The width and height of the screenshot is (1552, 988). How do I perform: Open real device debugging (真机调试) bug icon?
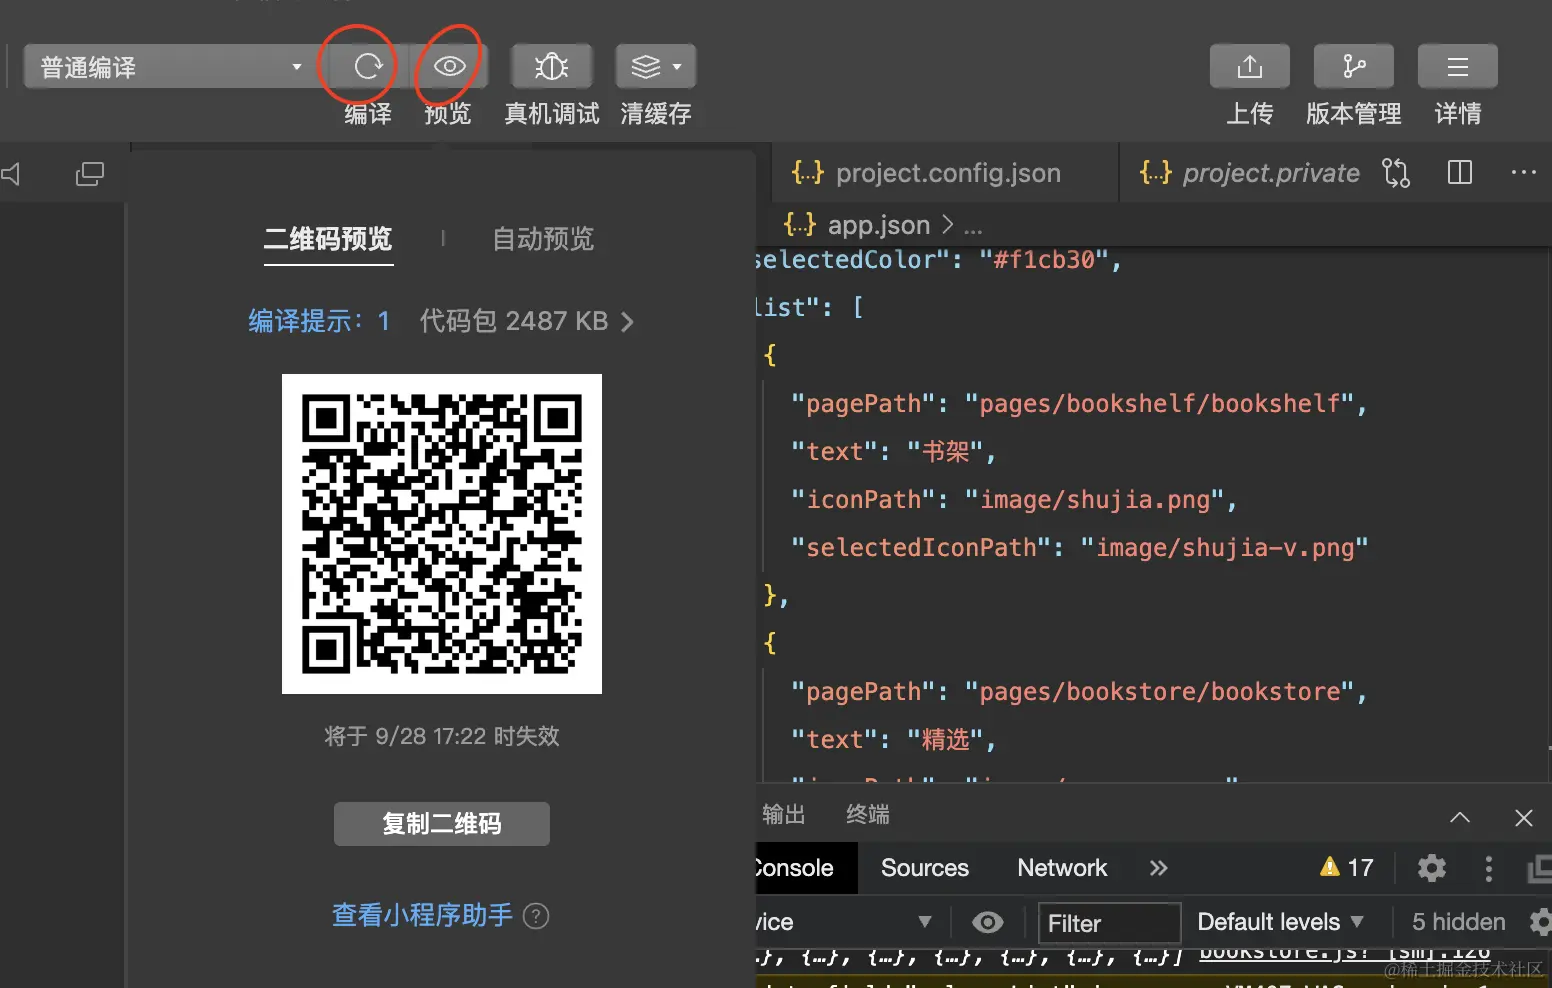pos(552,66)
